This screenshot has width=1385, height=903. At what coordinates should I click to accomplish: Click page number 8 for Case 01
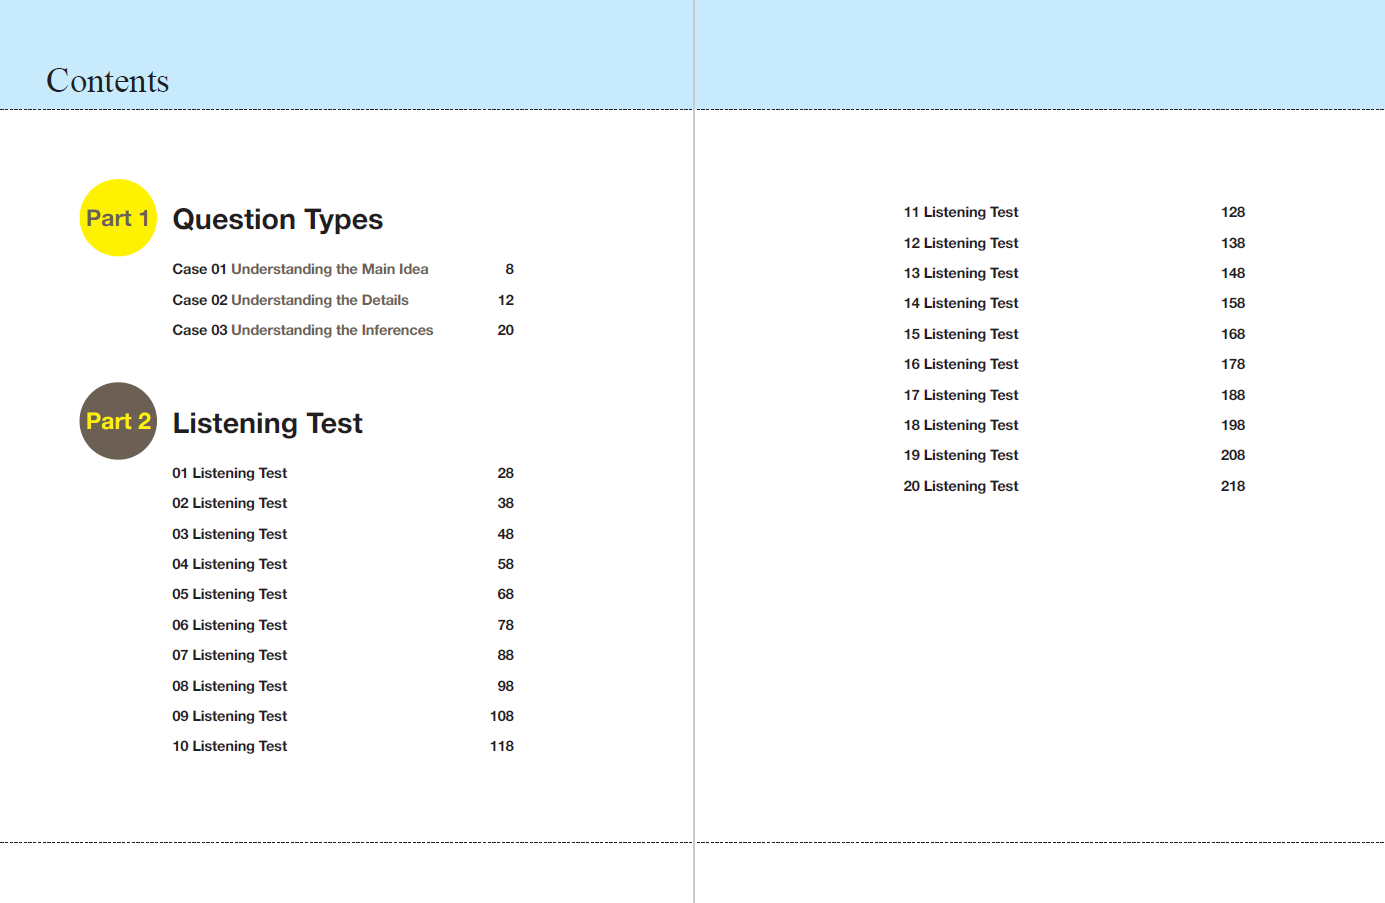click(x=510, y=269)
